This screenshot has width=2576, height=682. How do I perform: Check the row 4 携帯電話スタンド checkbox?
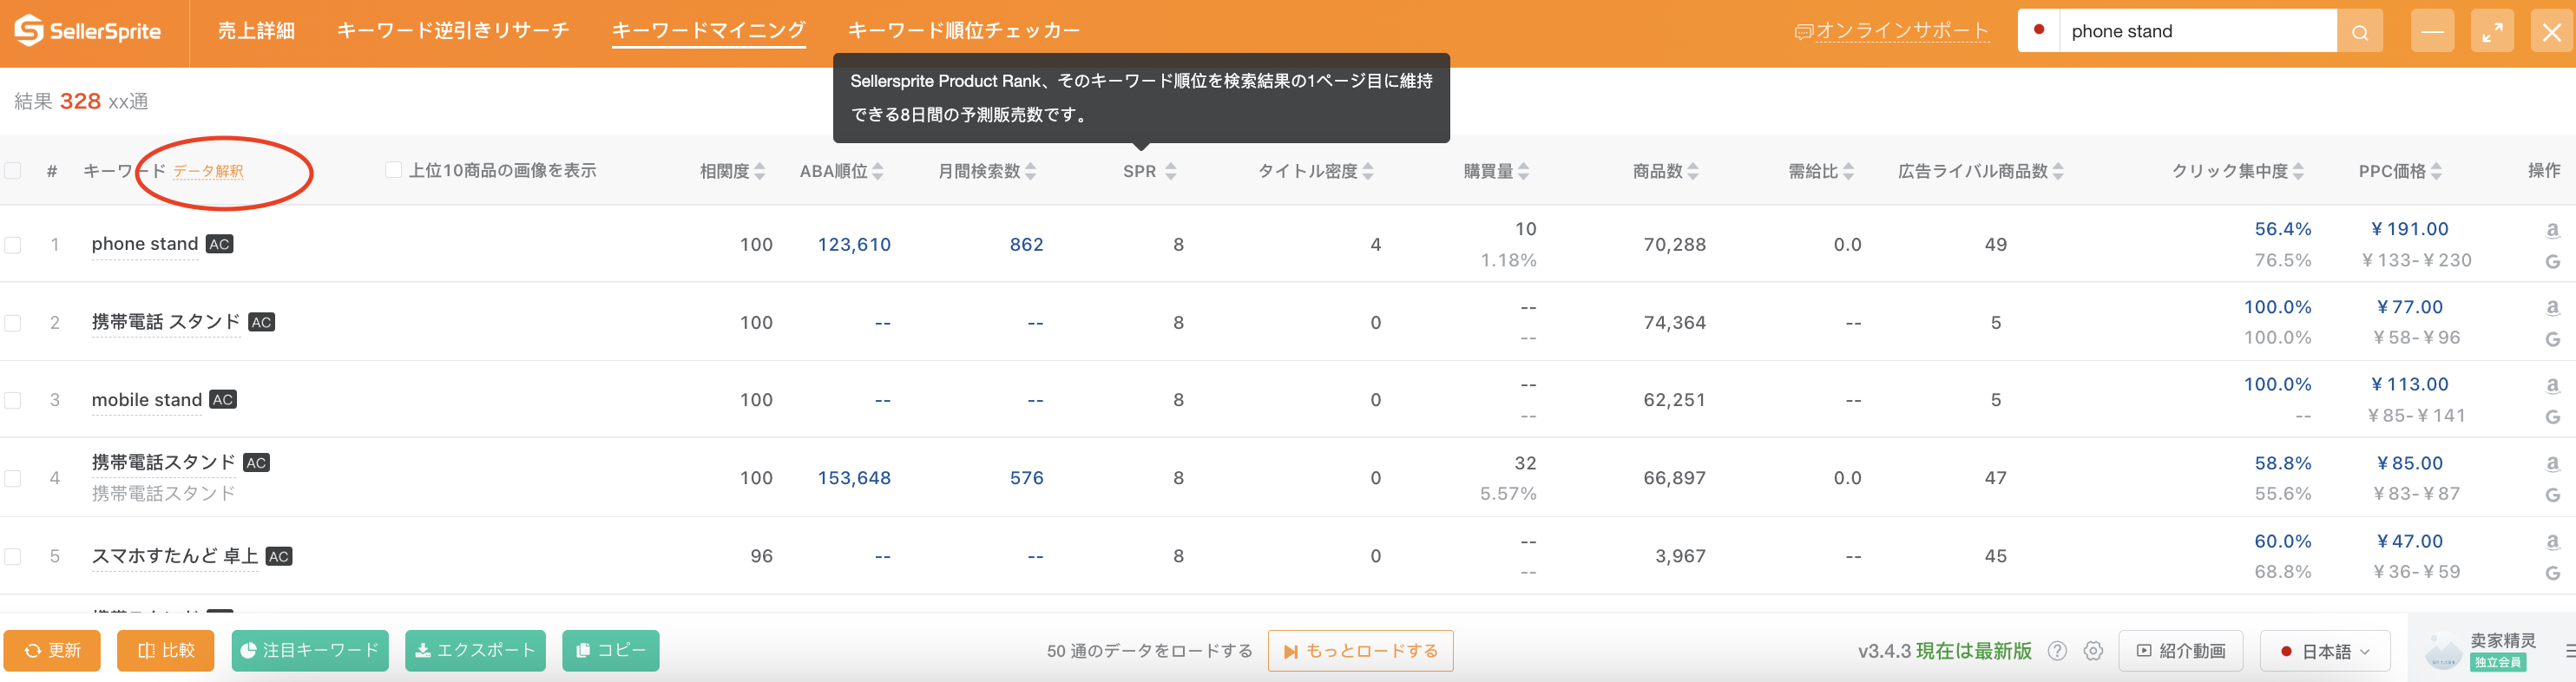13,478
